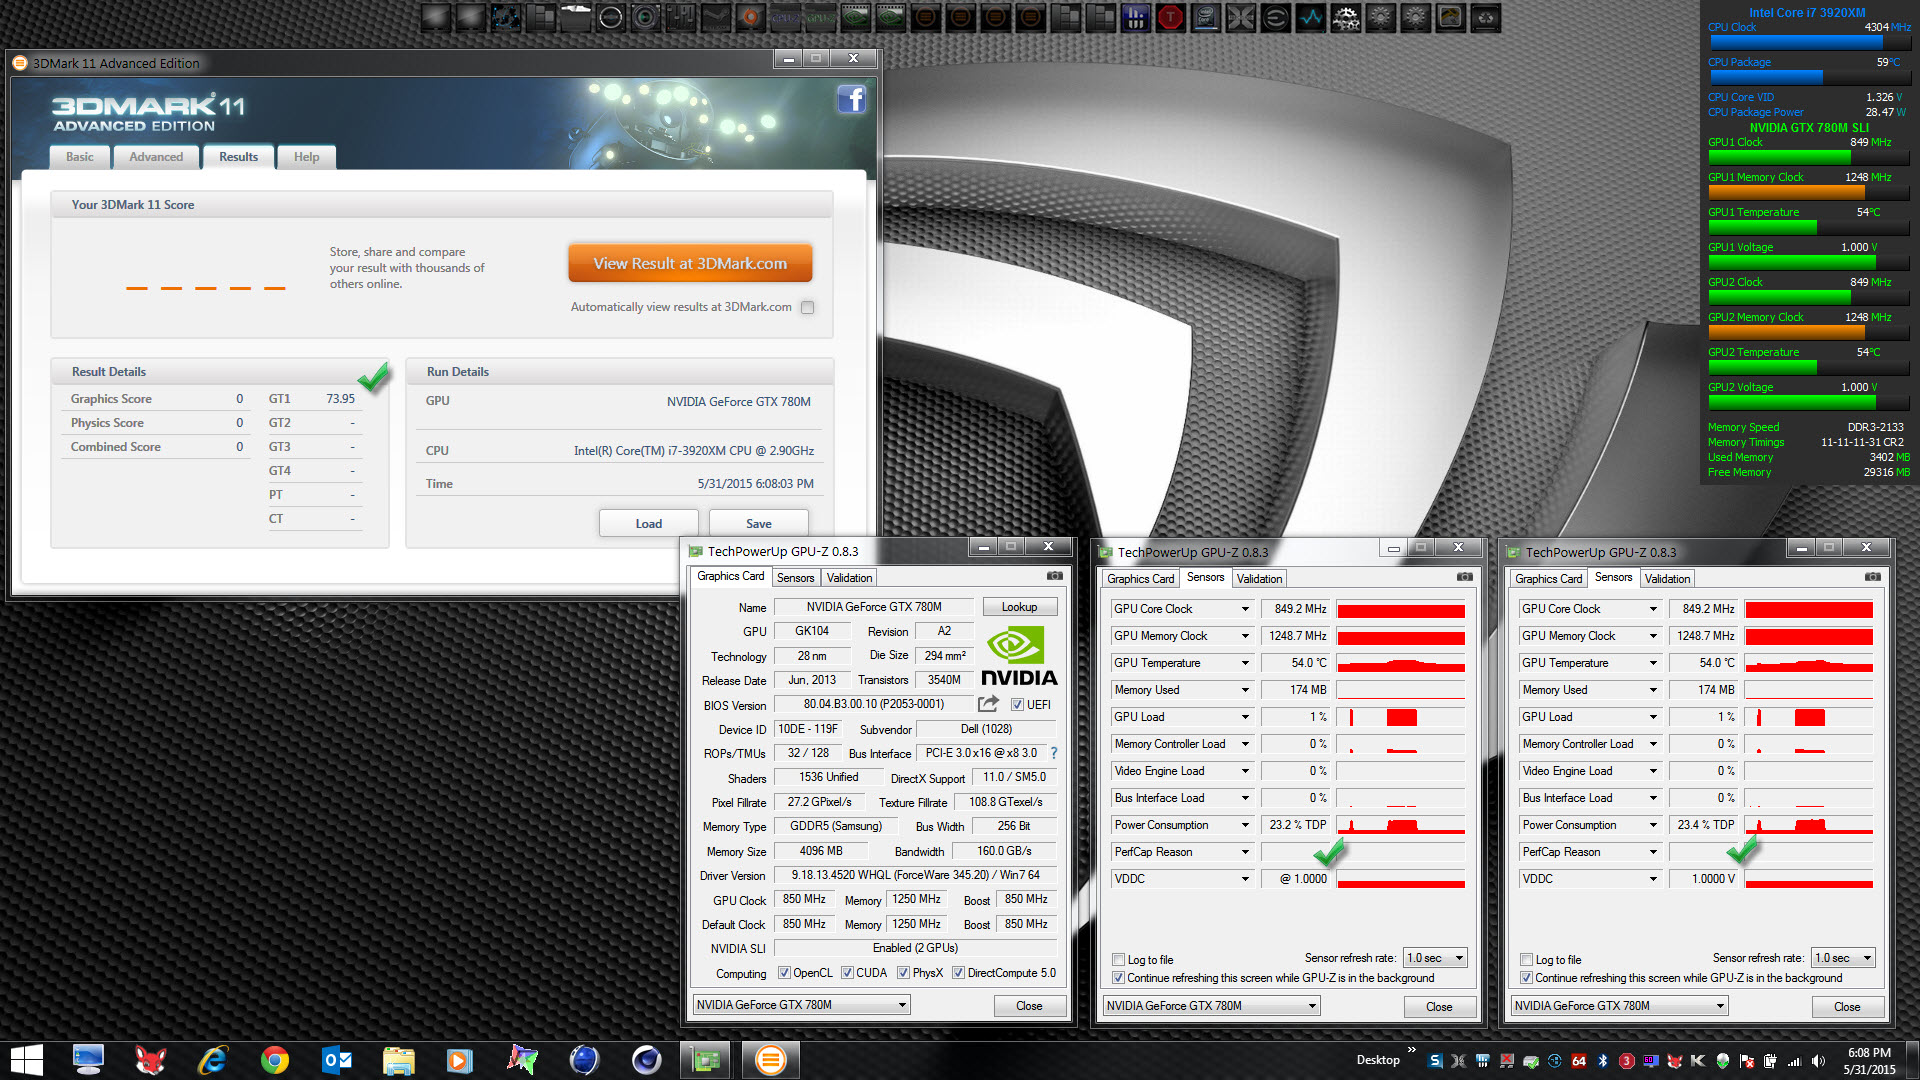Click the Bus Interface question mark icon

[1053, 753]
